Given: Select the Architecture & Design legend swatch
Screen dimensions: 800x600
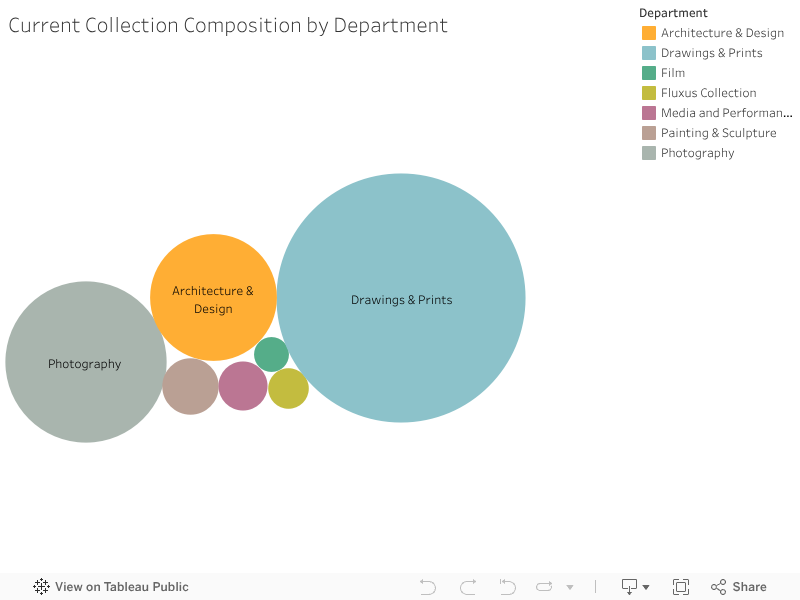Looking at the screenshot, I should (649, 33).
